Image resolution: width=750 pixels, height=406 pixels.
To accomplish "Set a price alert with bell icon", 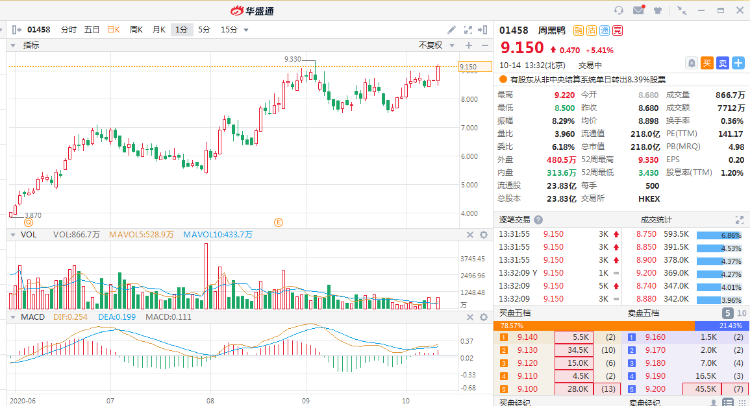I will coord(692,62).
